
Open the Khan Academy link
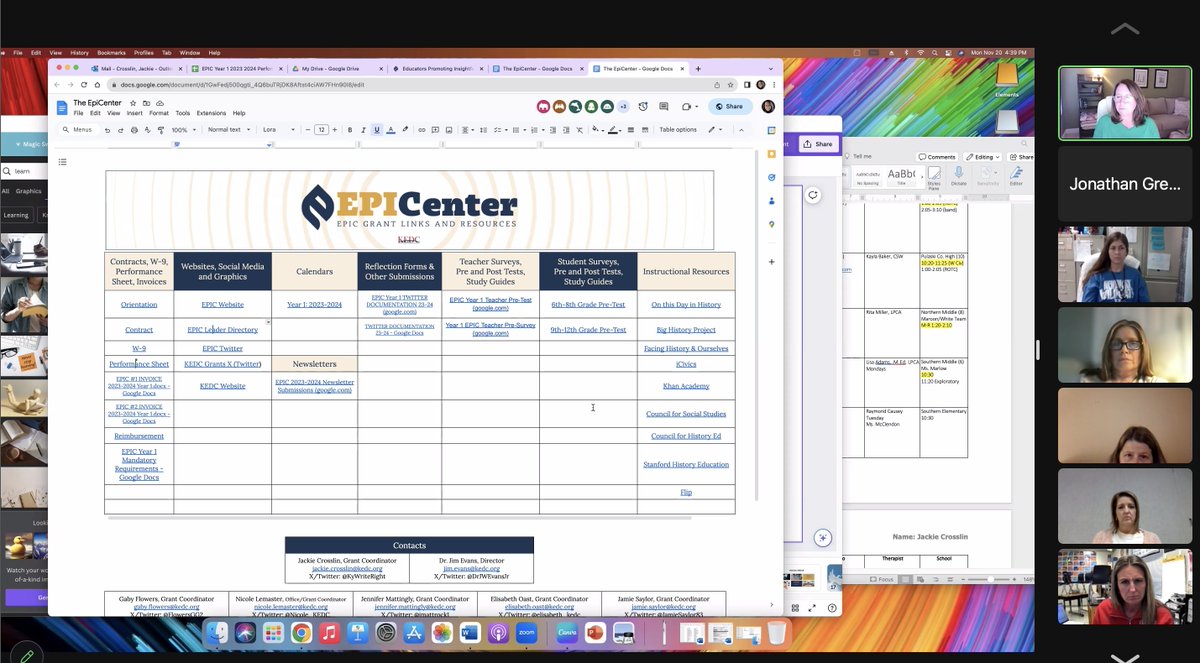click(x=686, y=386)
